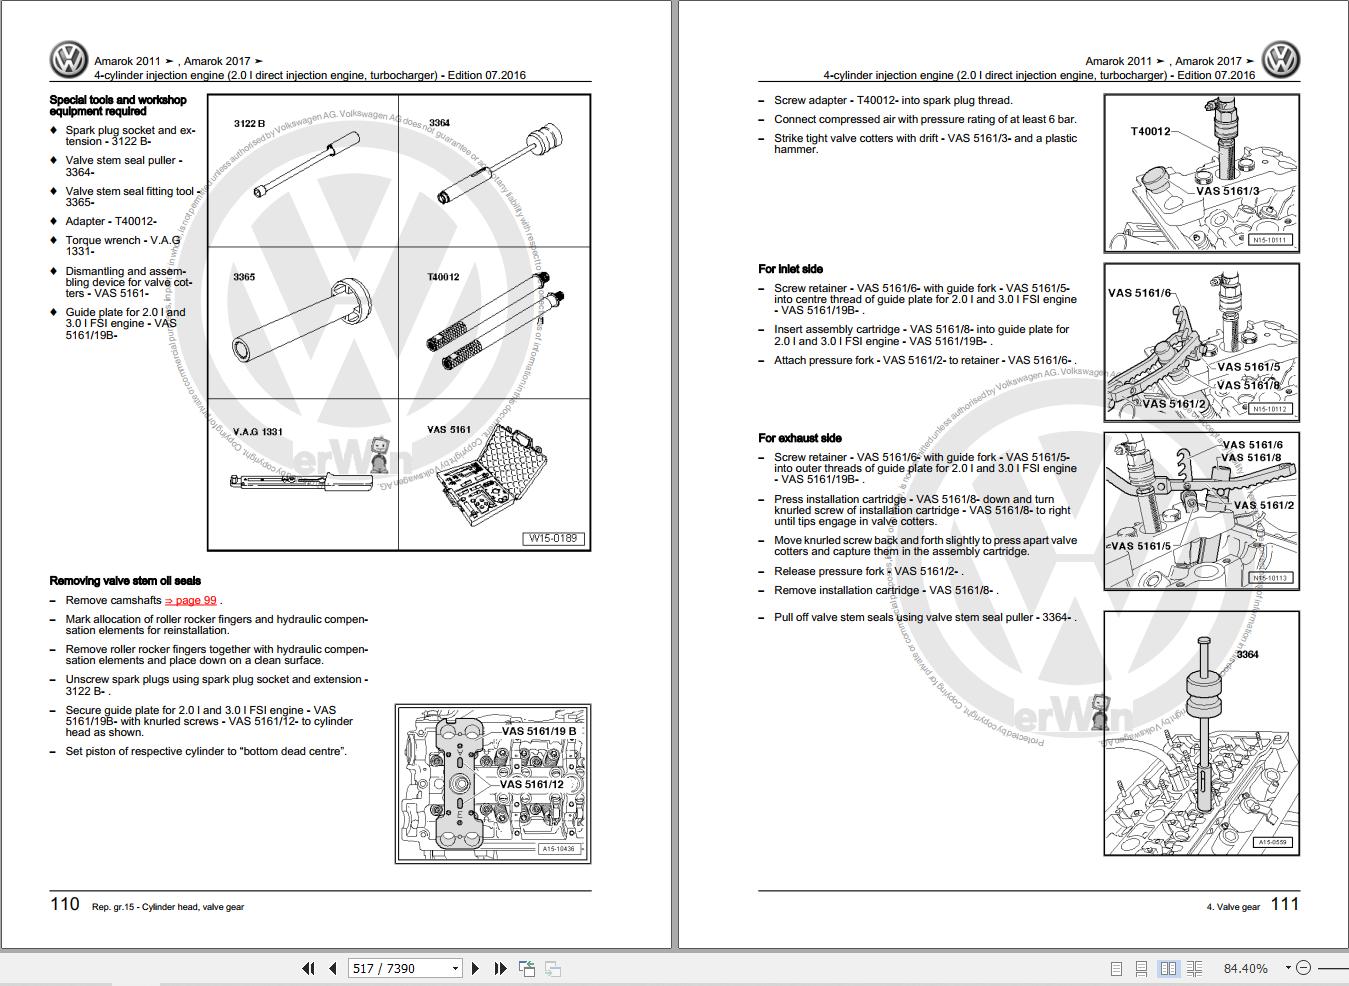Advance to the next page
Viewport: 1349px width, 986px height.
point(476,968)
